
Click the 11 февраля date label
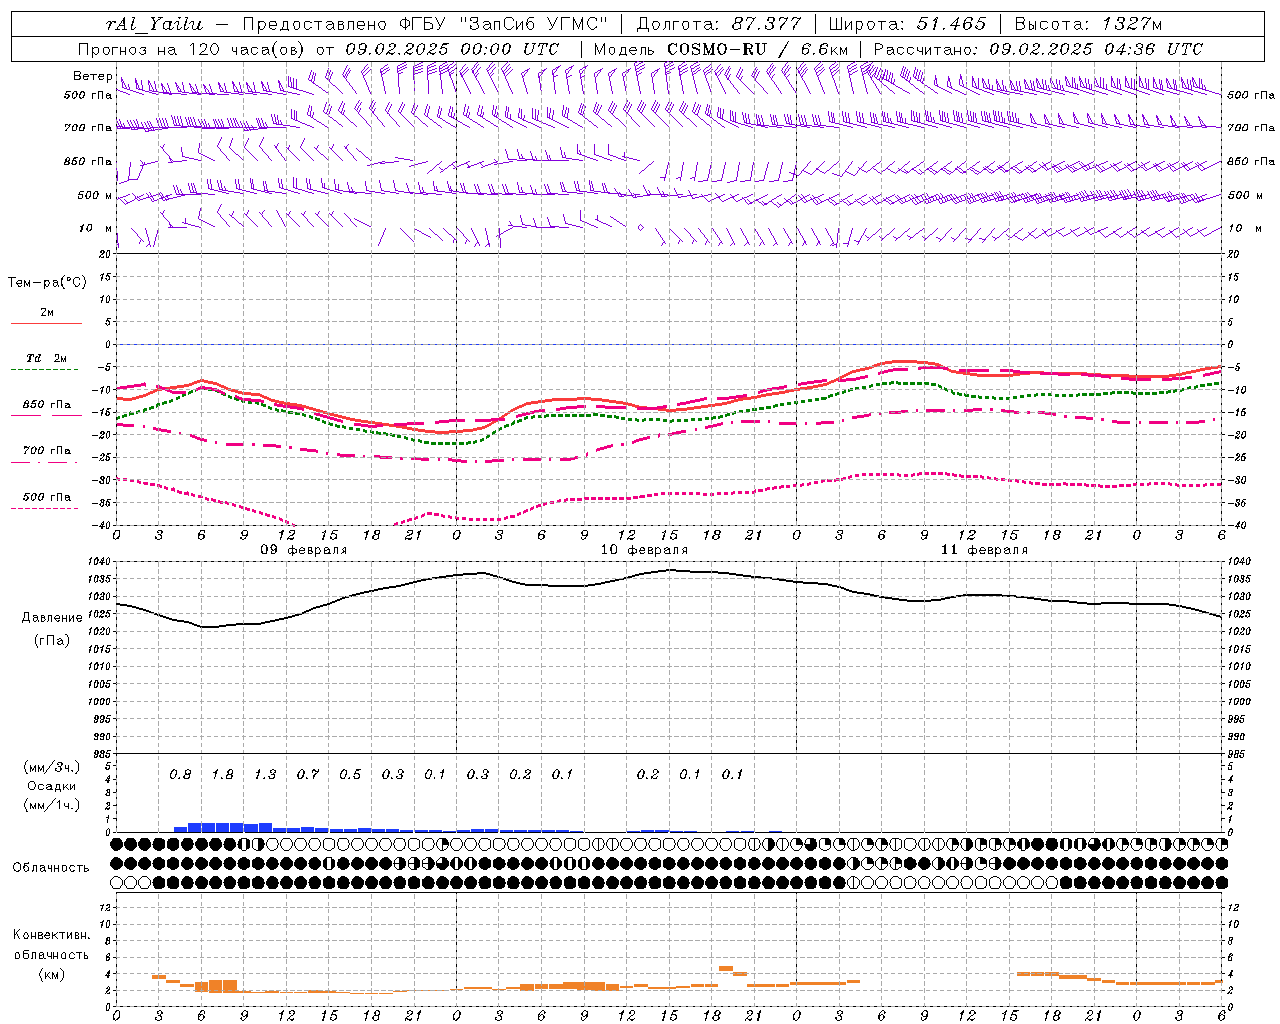984,550
